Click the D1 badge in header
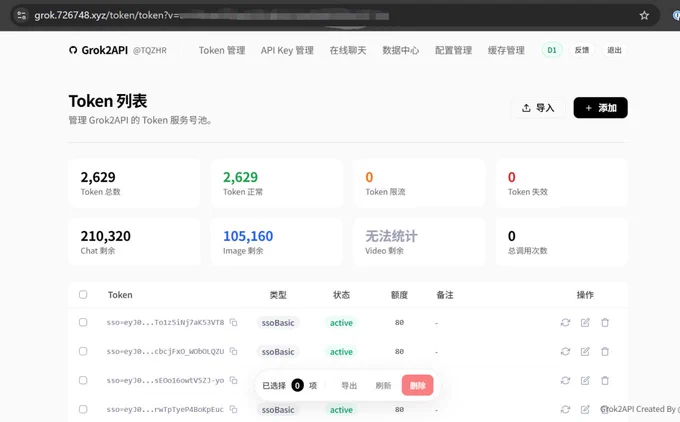This screenshot has height=422, width=680. [552, 50]
